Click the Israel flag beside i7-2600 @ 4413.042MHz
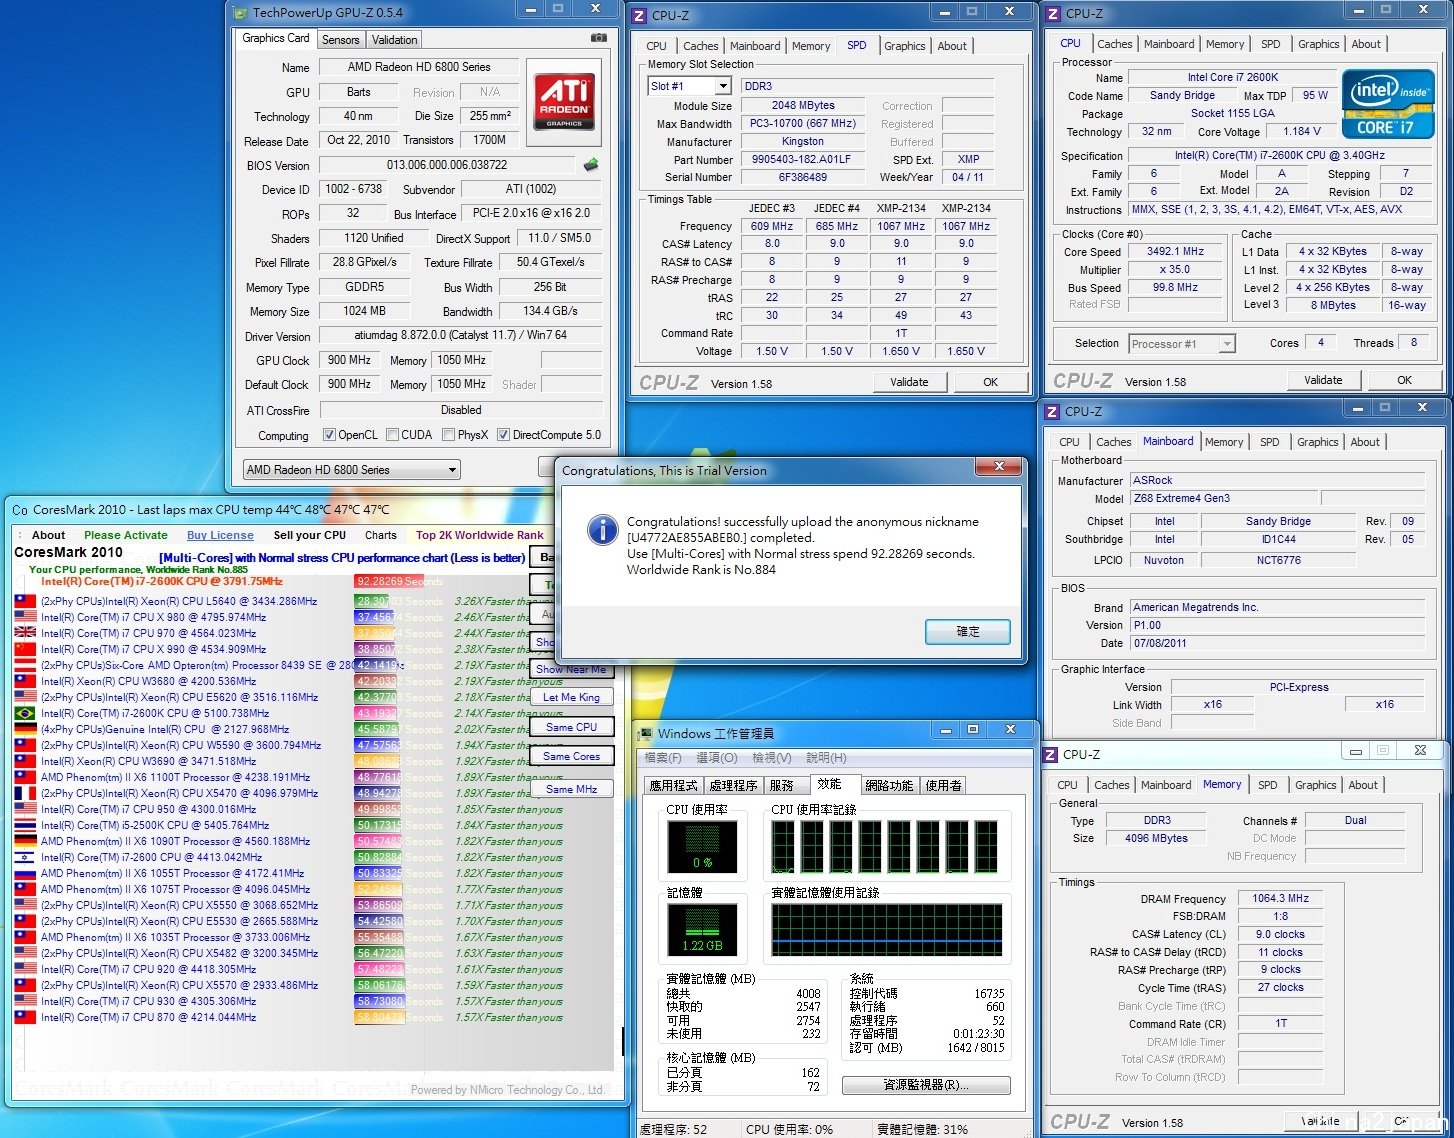 pos(25,857)
